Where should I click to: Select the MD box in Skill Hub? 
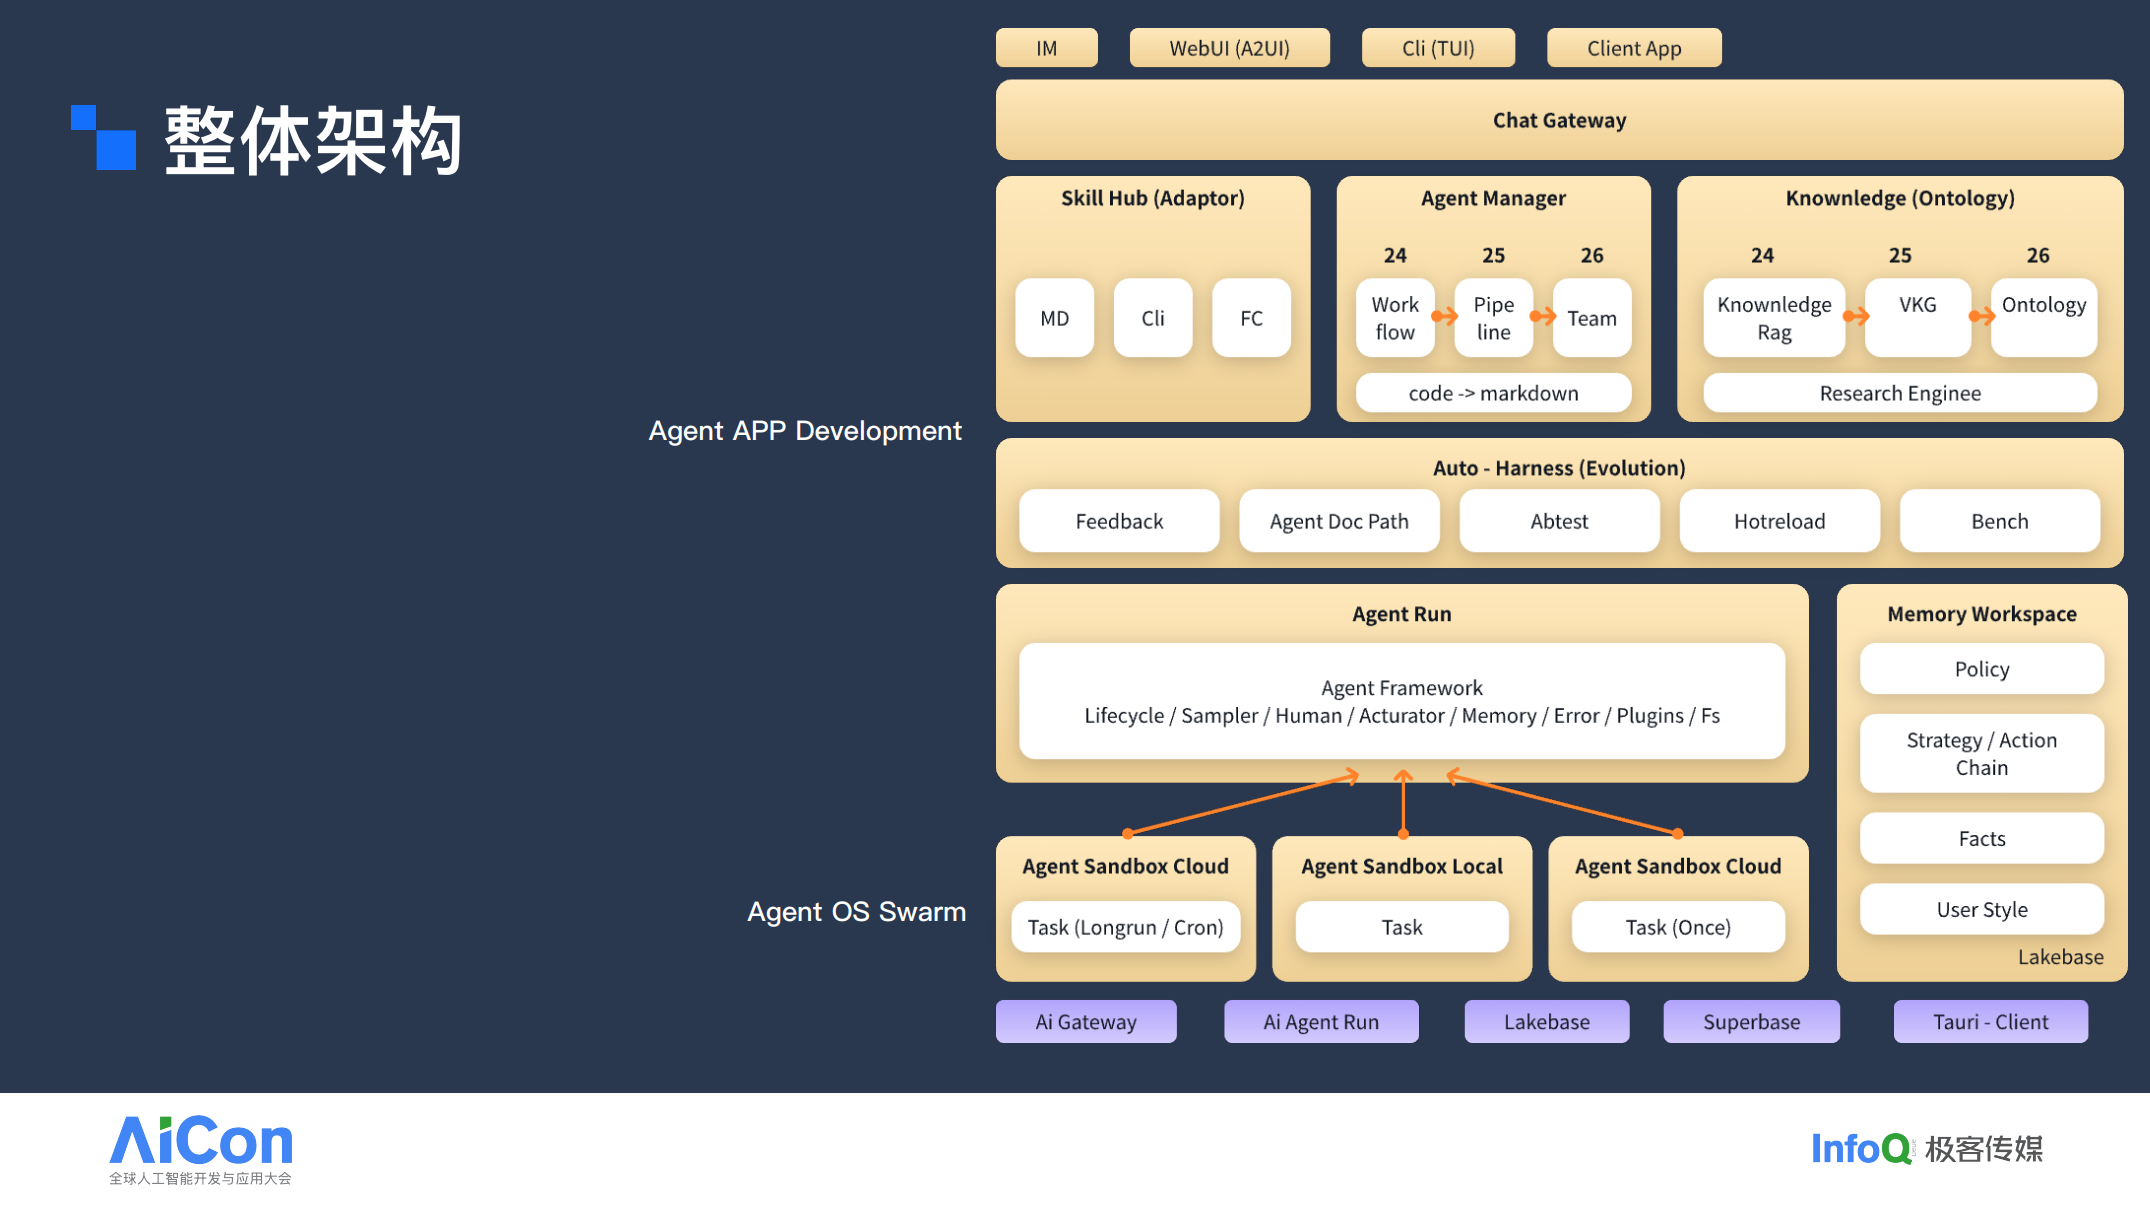point(1054,318)
